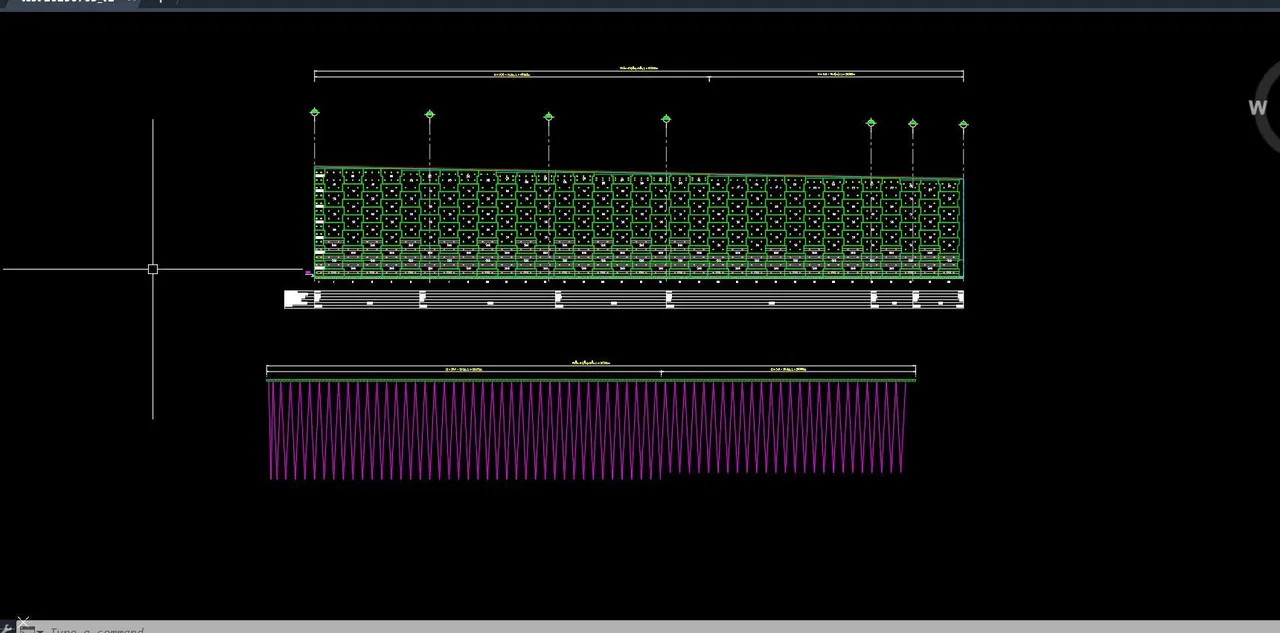Select the green panel grid elevation drawing

point(639,222)
